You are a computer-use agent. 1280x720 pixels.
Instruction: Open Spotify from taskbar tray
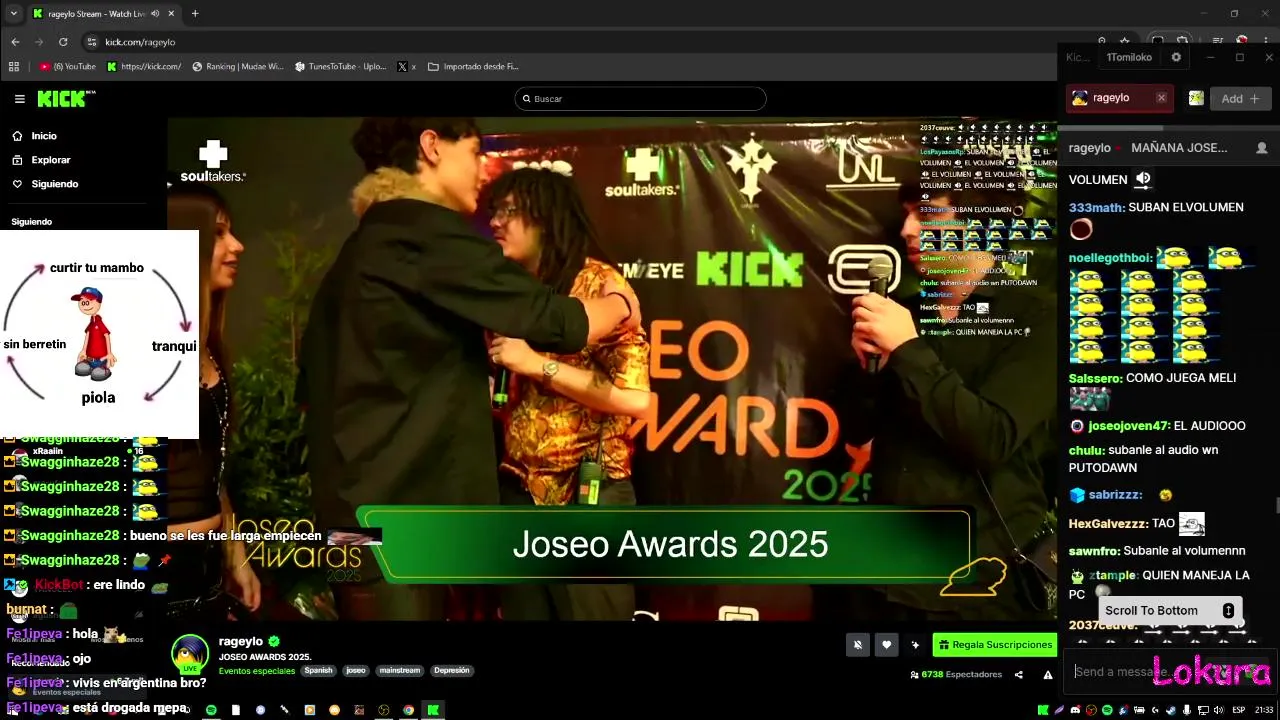[x=1107, y=710]
